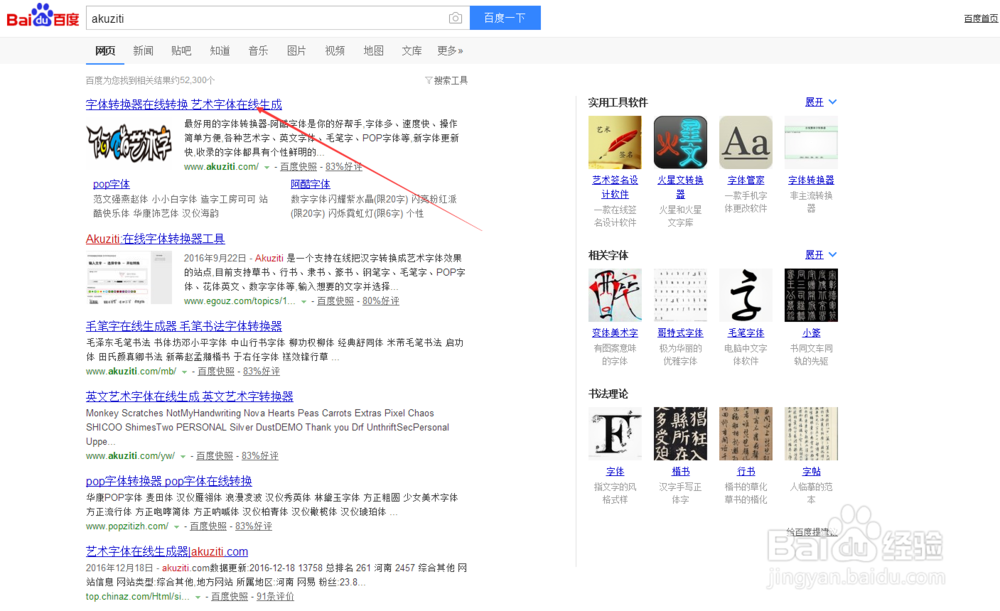
Task: Open 楷书 text link
Action: point(680,471)
